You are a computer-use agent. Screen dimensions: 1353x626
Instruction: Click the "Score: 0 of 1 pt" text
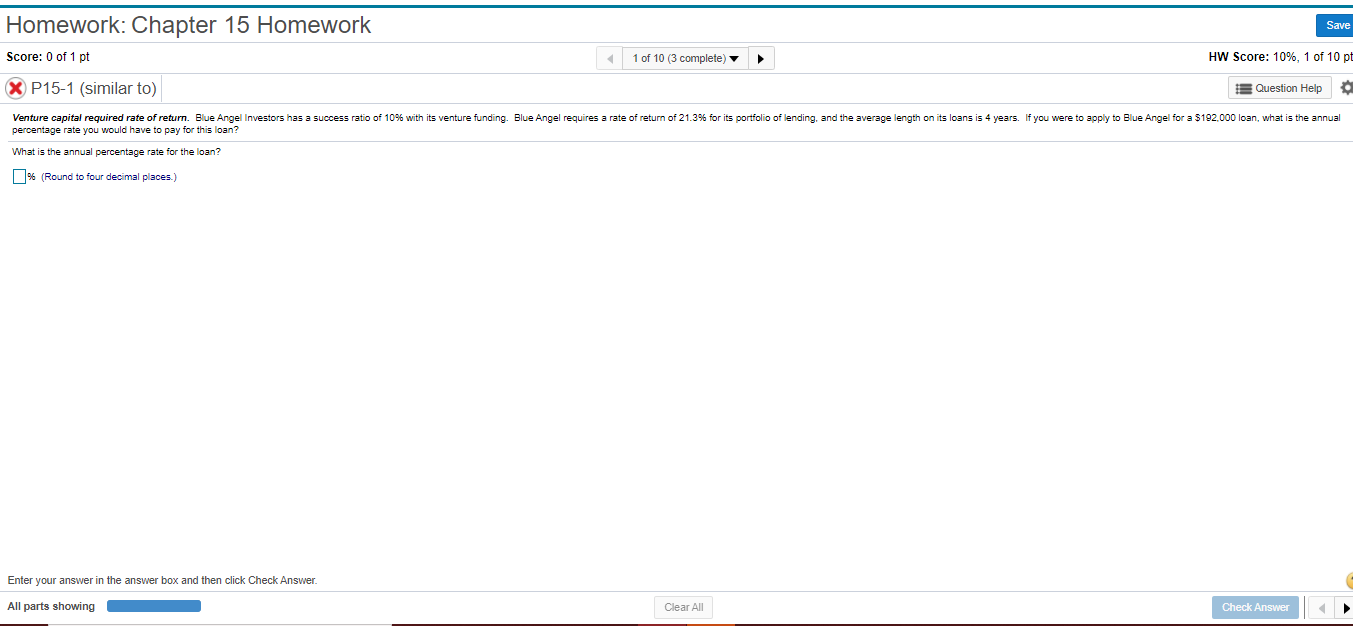(x=48, y=57)
